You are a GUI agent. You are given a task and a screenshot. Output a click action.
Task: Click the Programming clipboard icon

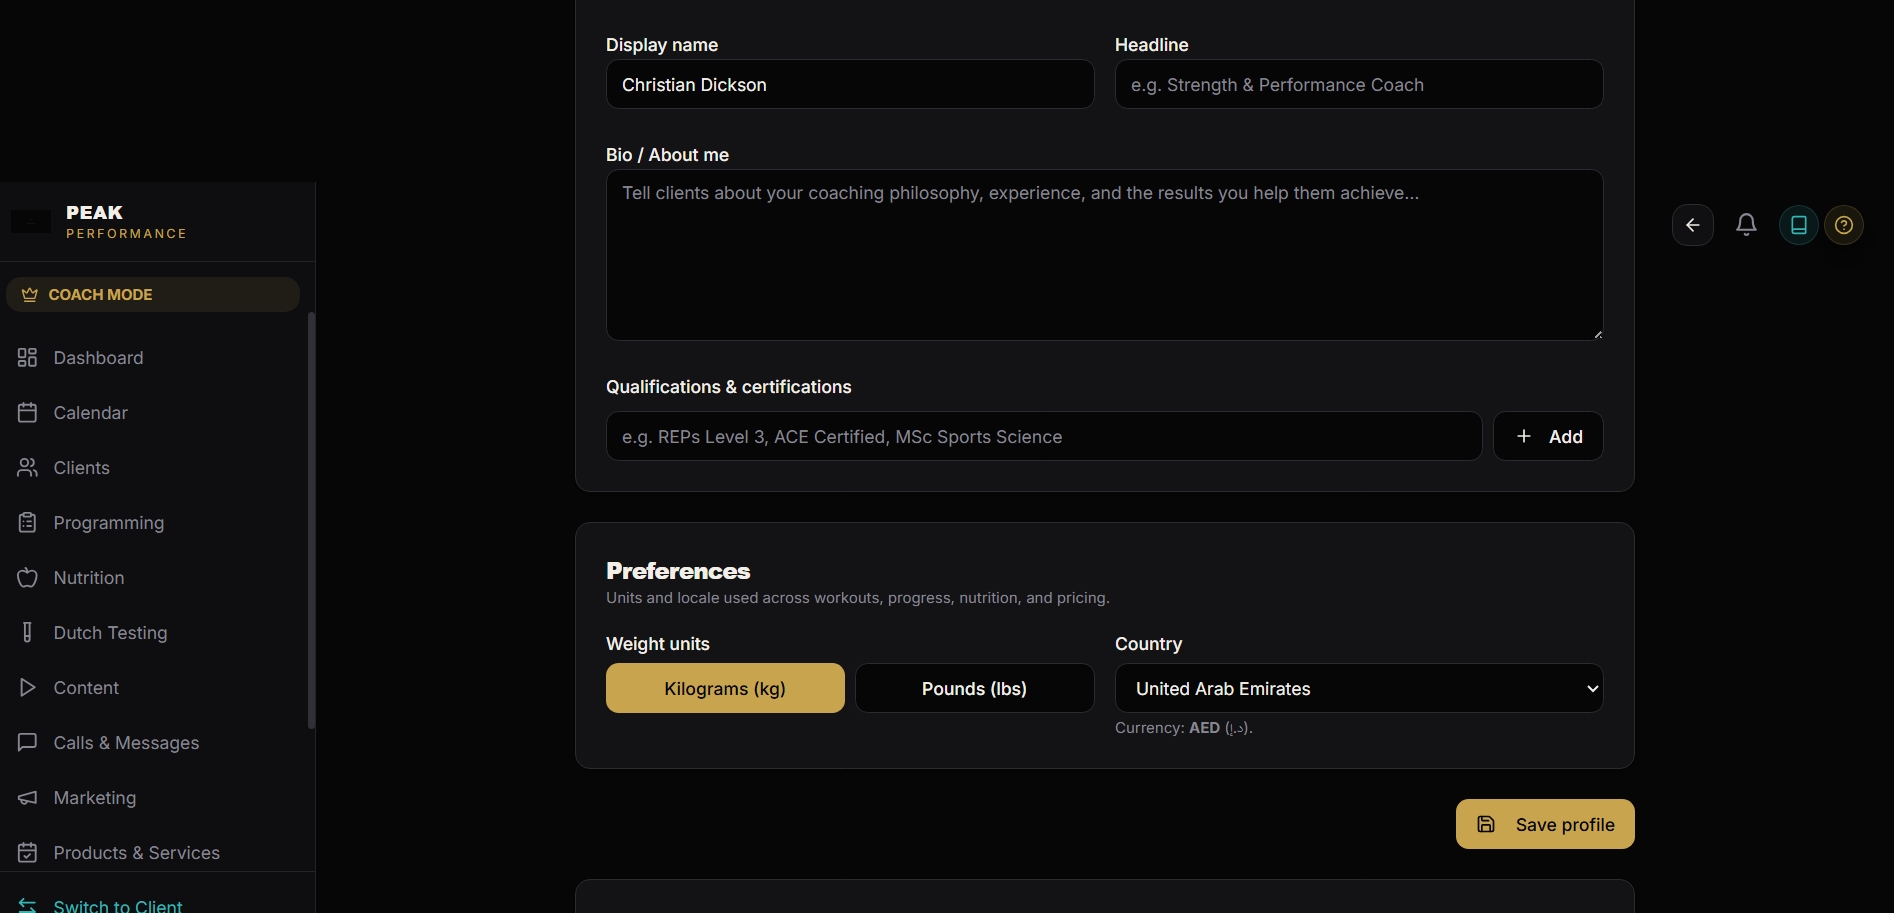(27, 523)
